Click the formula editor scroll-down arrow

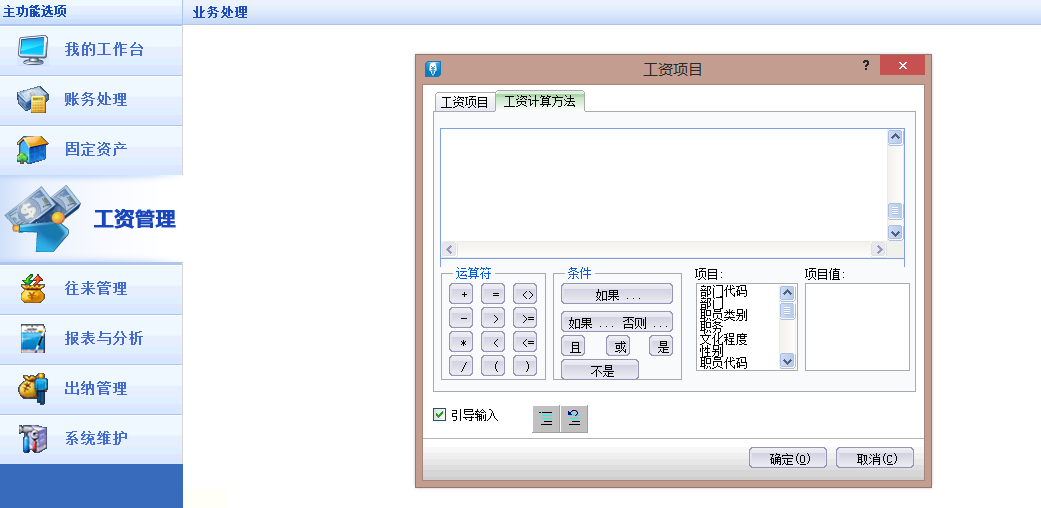[895, 232]
